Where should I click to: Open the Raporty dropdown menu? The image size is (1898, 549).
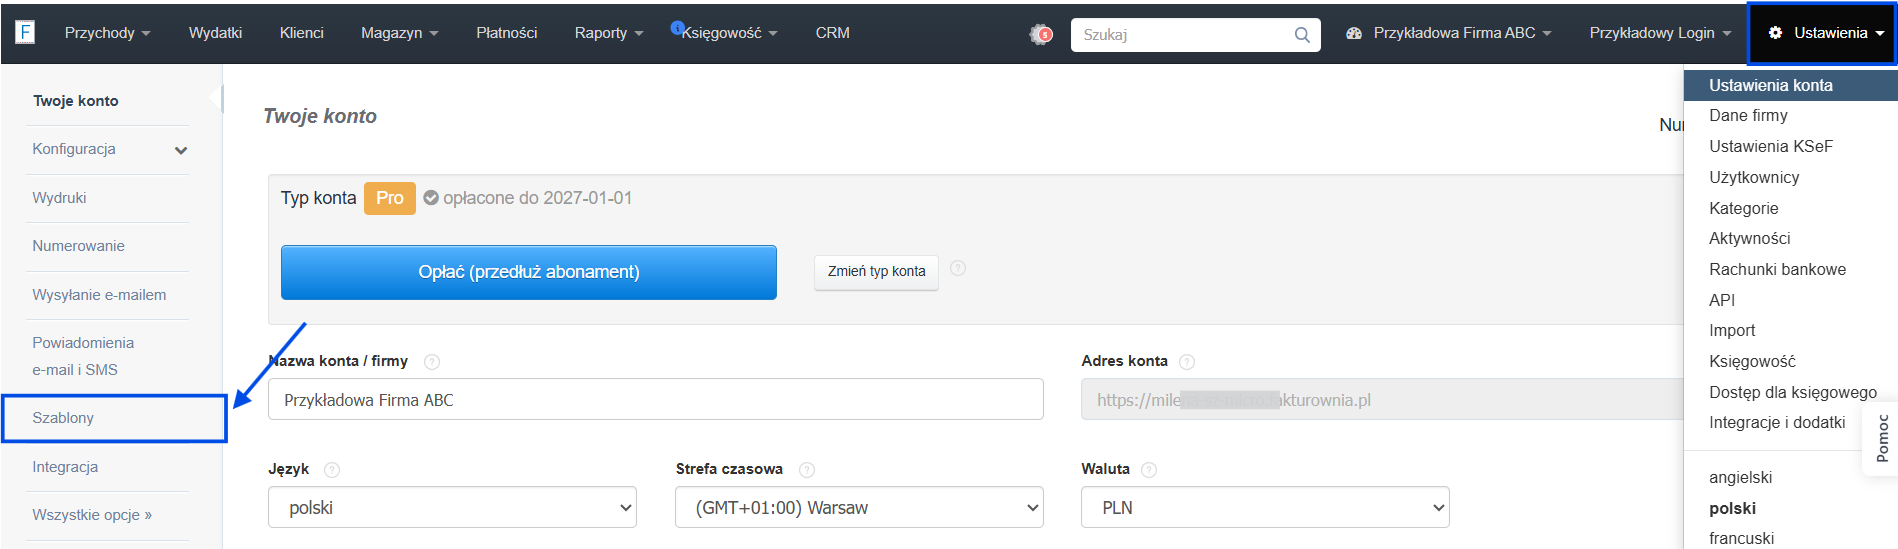pyautogui.click(x=608, y=33)
